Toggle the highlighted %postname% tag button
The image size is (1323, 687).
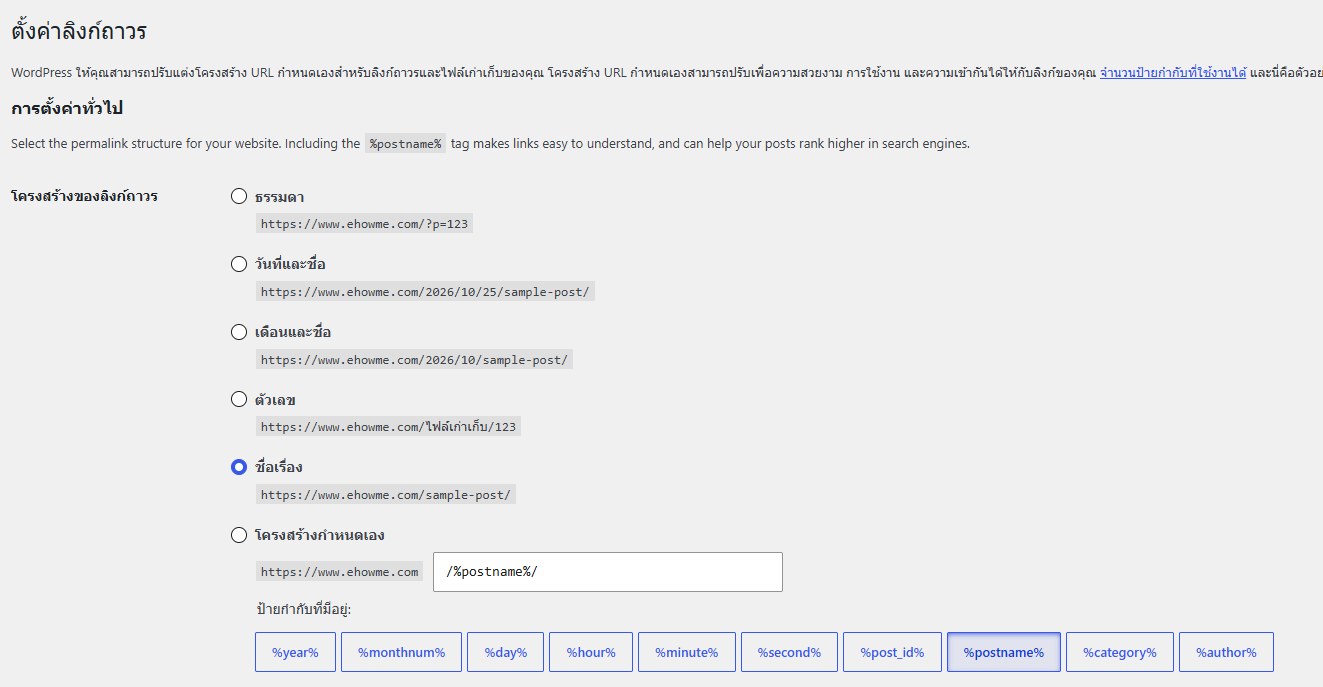coord(1004,652)
